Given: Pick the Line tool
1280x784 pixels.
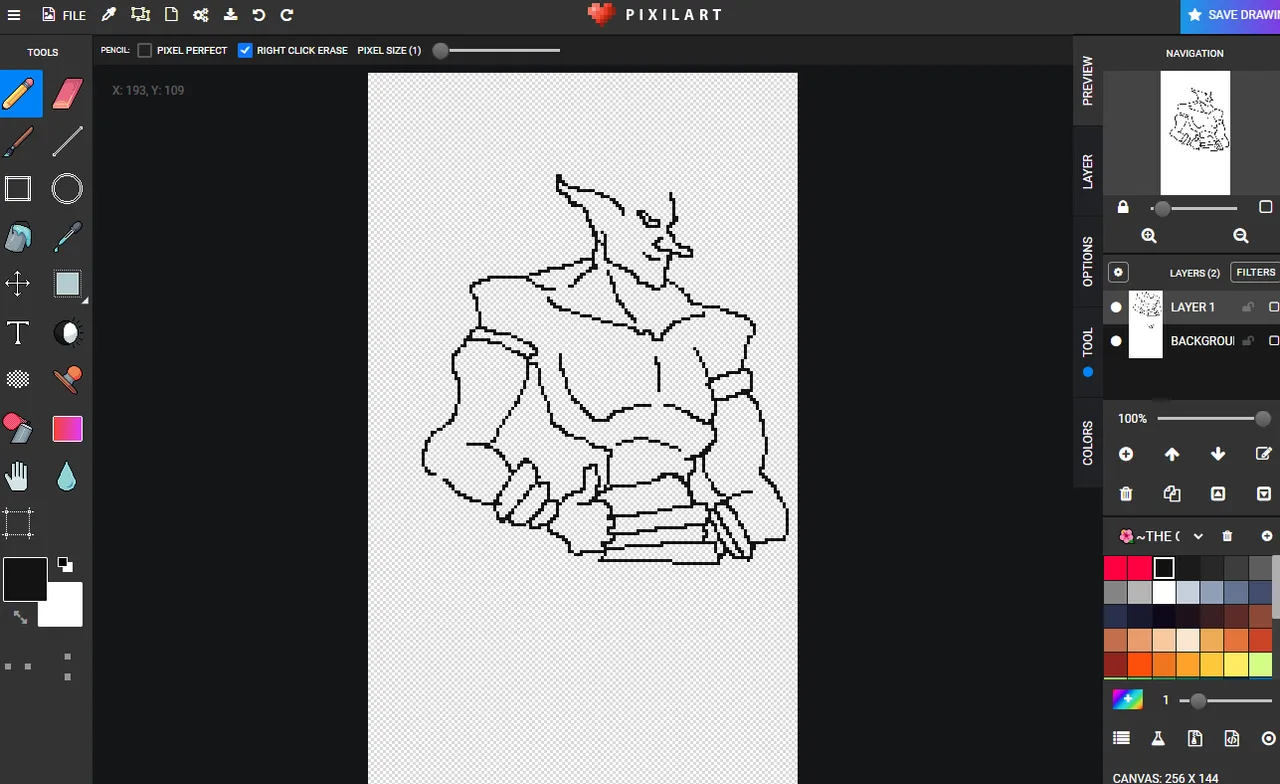Looking at the screenshot, I should (x=67, y=141).
